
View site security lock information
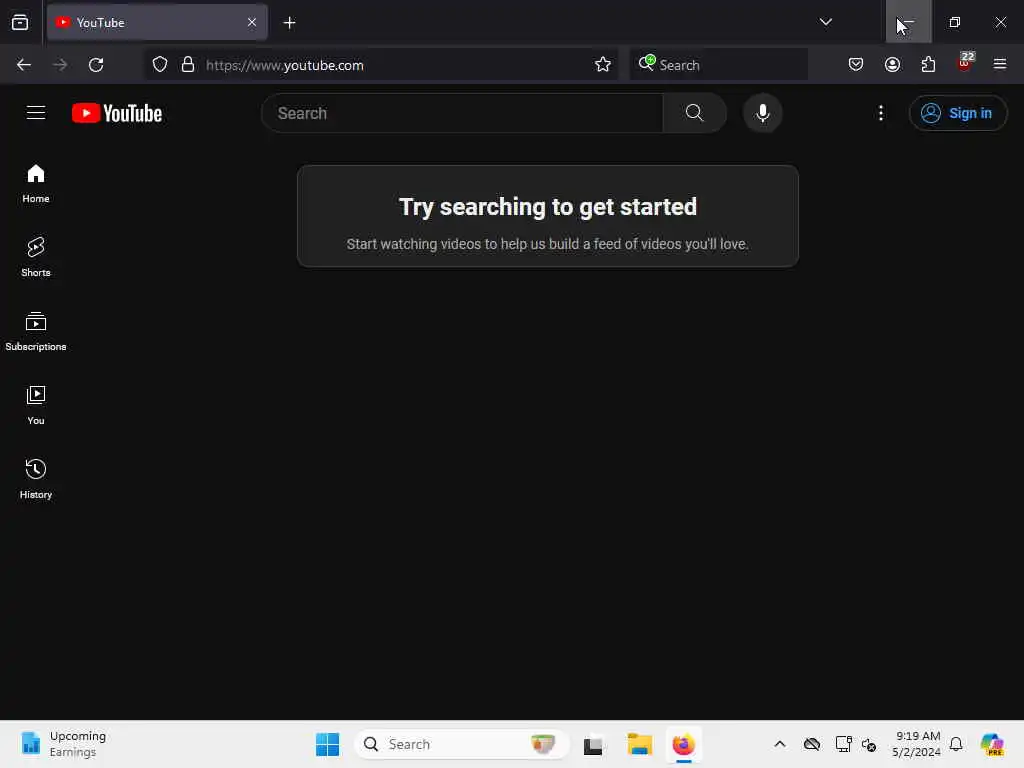tap(188, 65)
